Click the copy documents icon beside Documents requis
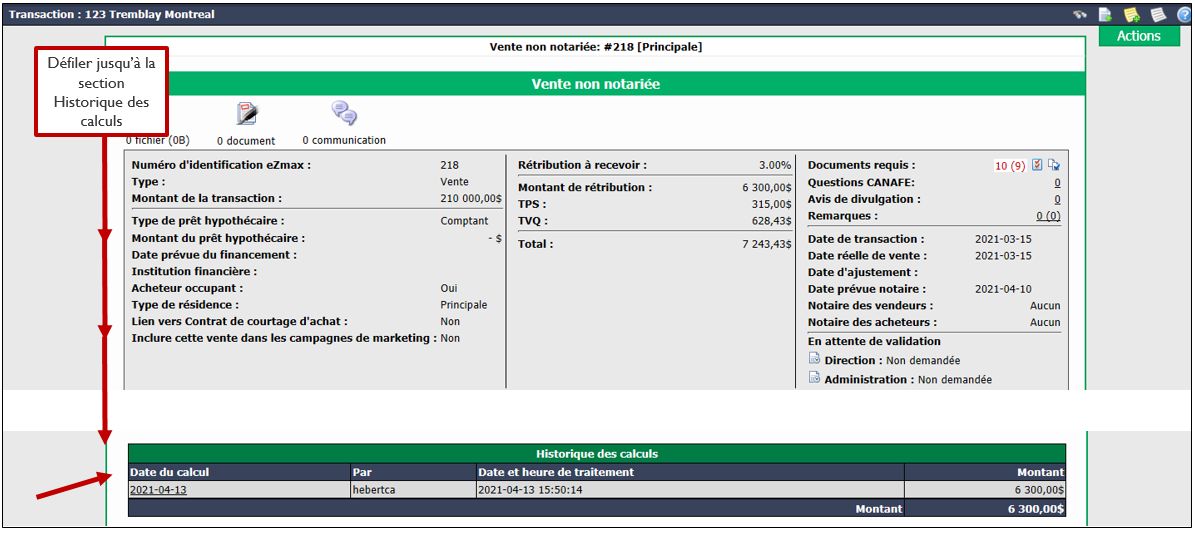The width and height of the screenshot is (1195, 533). click(1054, 165)
